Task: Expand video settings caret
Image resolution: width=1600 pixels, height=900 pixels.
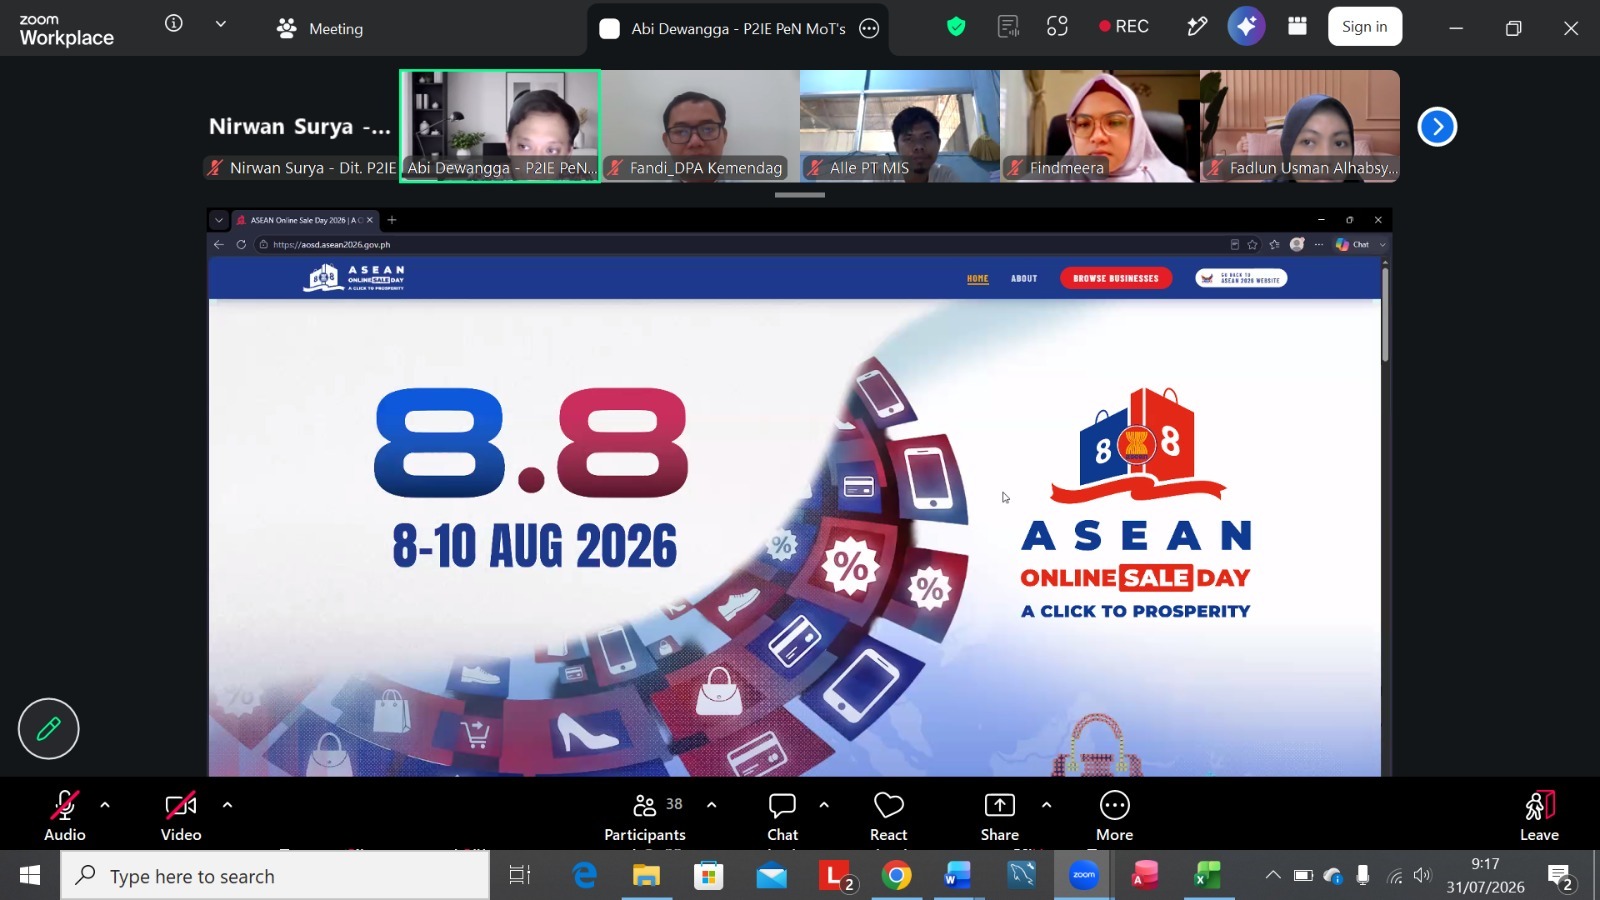Action: pyautogui.click(x=227, y=804)
